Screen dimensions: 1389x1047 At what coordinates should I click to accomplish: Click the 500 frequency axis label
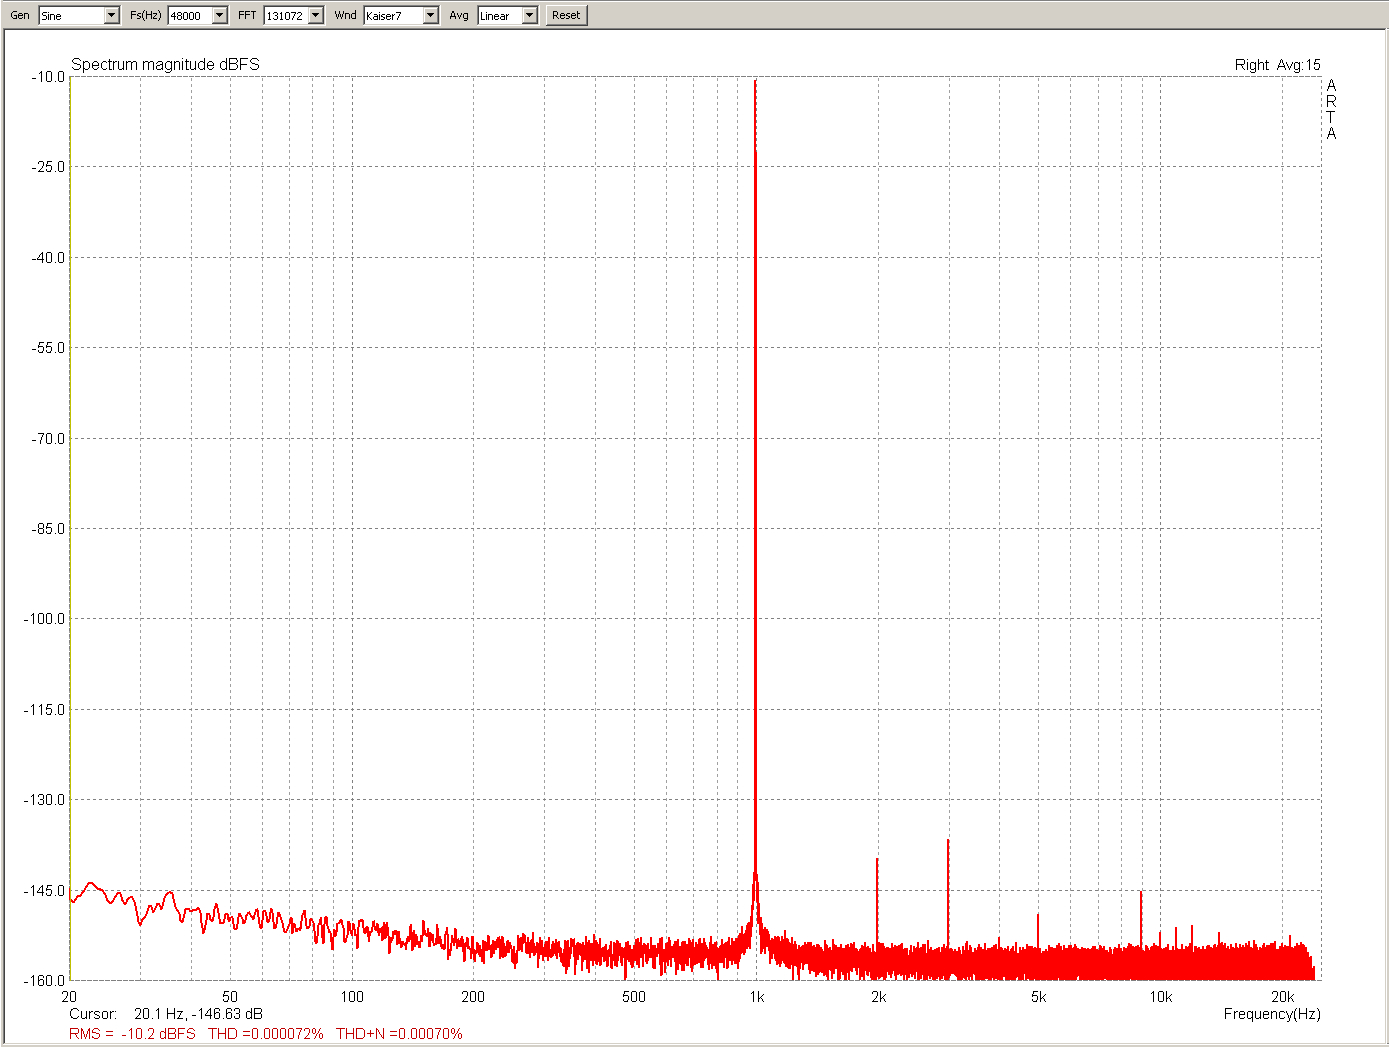point(634,997)
